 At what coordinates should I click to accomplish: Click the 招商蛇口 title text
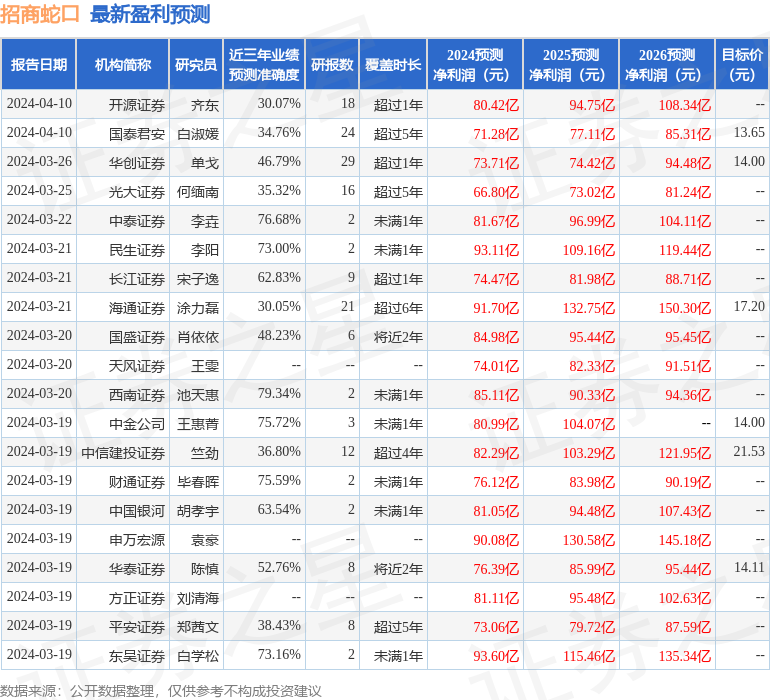[39, 14]
